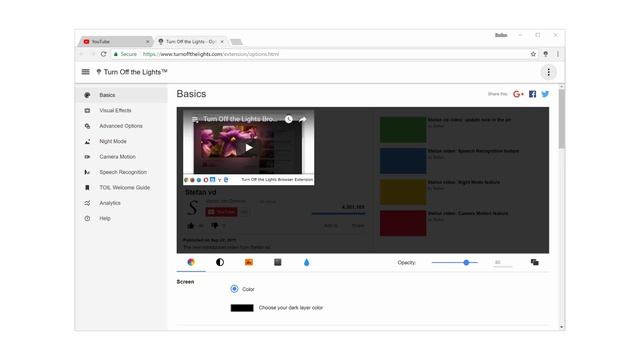640x360 pixels.
Task: Select the color palette tab icon
Action: 191,262
